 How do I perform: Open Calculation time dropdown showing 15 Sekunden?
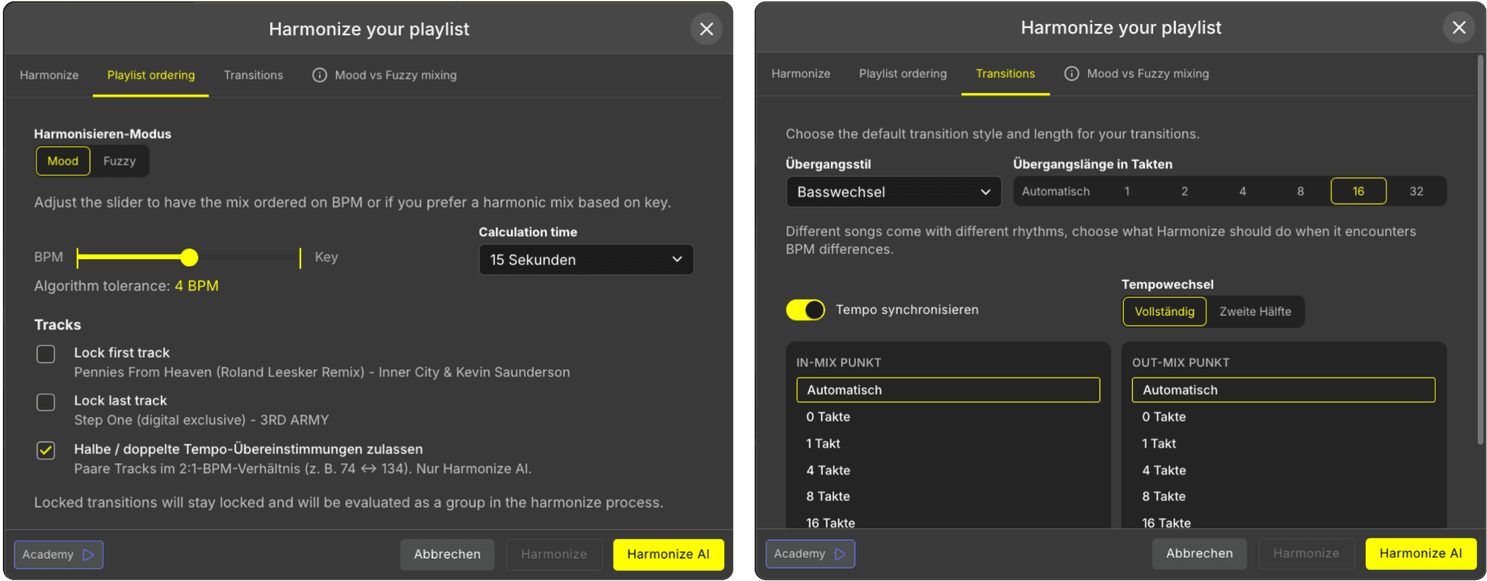coord(586,260)
